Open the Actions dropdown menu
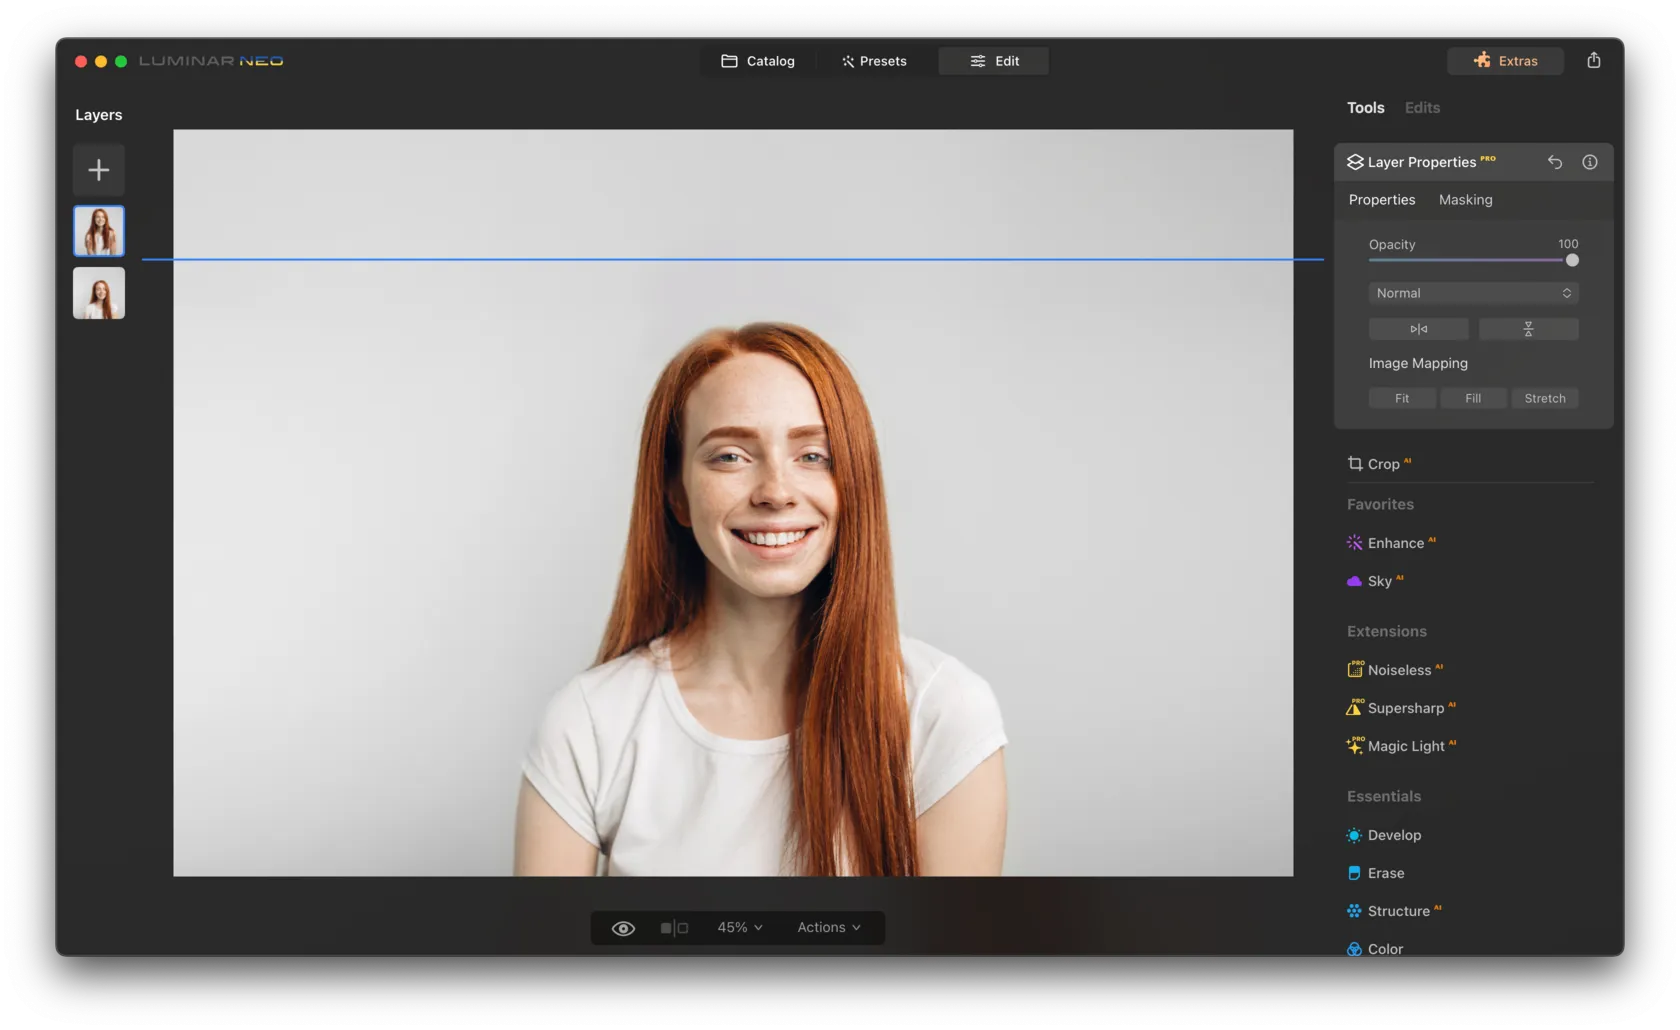The image size is (1680, 1030). point(828,928)
